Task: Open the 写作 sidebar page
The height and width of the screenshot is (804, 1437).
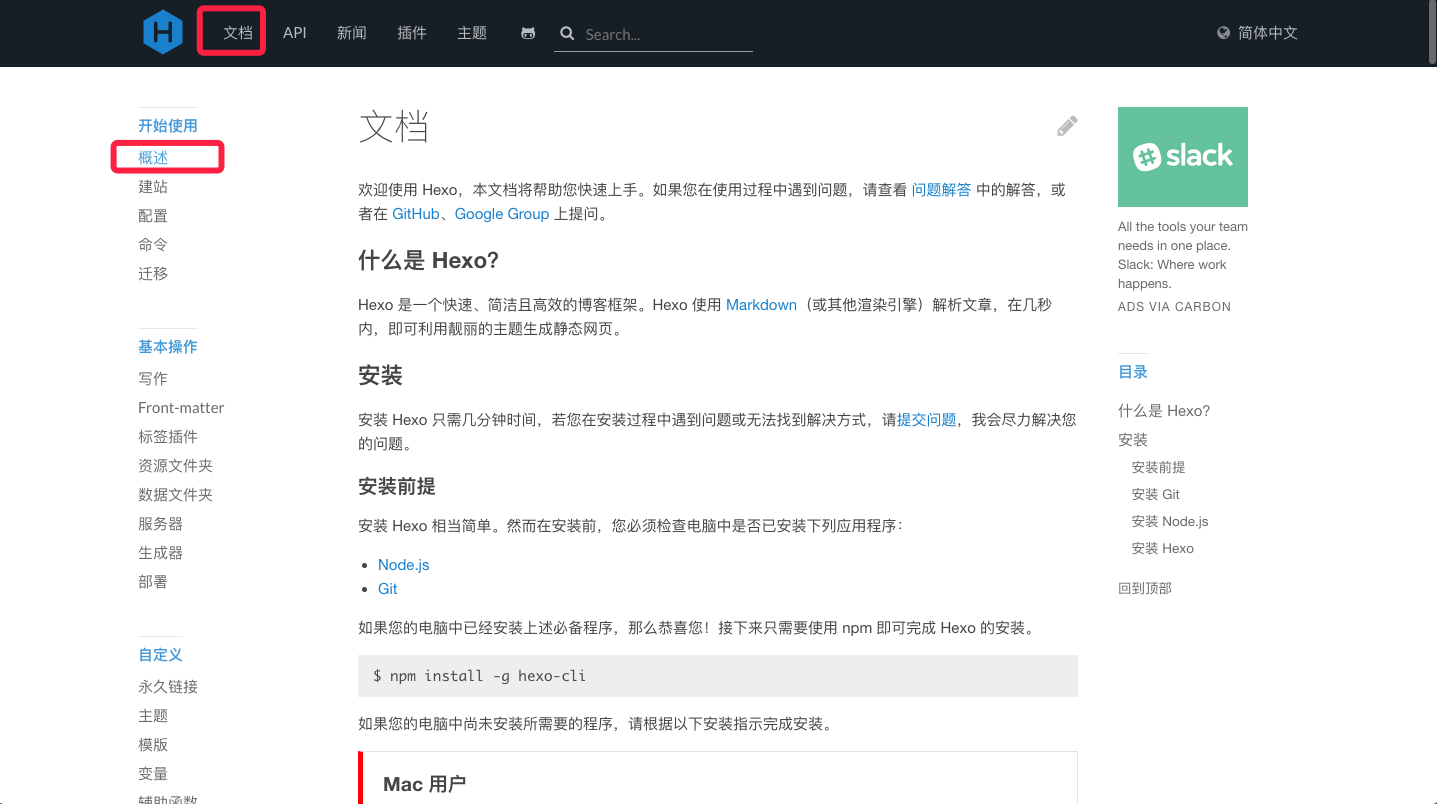Action: 153,378
